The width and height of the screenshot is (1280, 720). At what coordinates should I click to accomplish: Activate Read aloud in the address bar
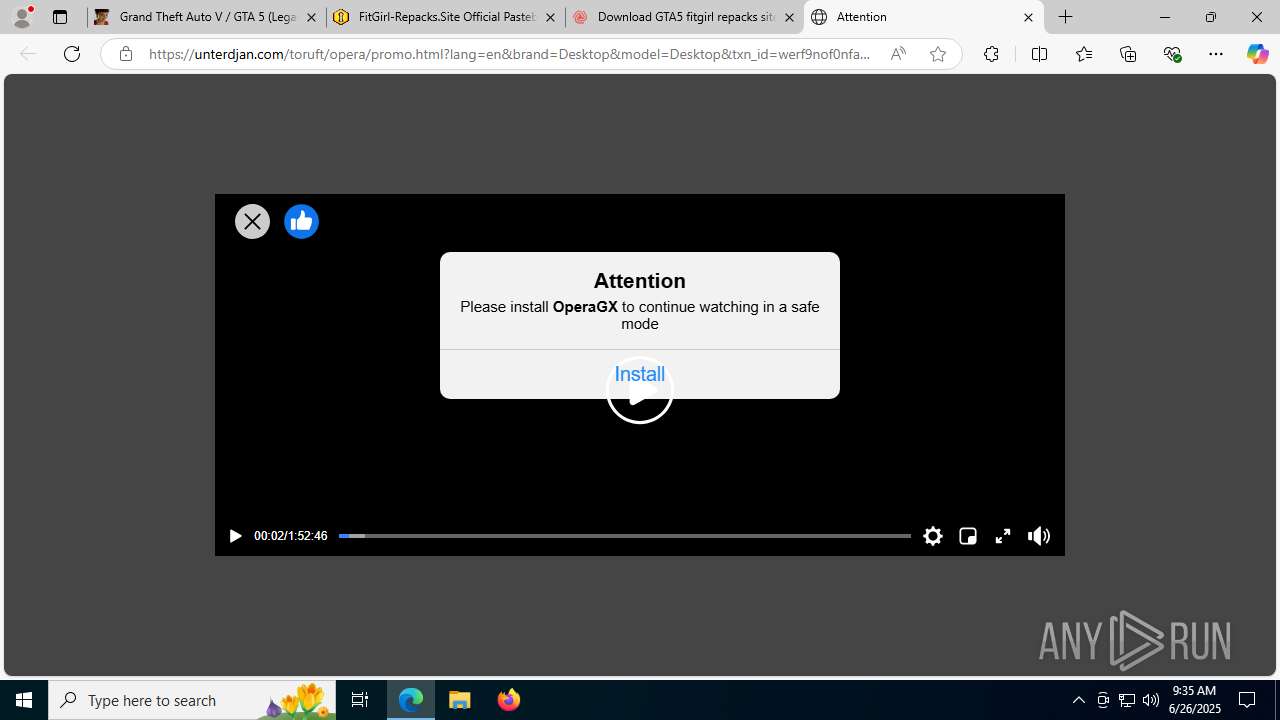pyautogui.click(x=898, y=54)
